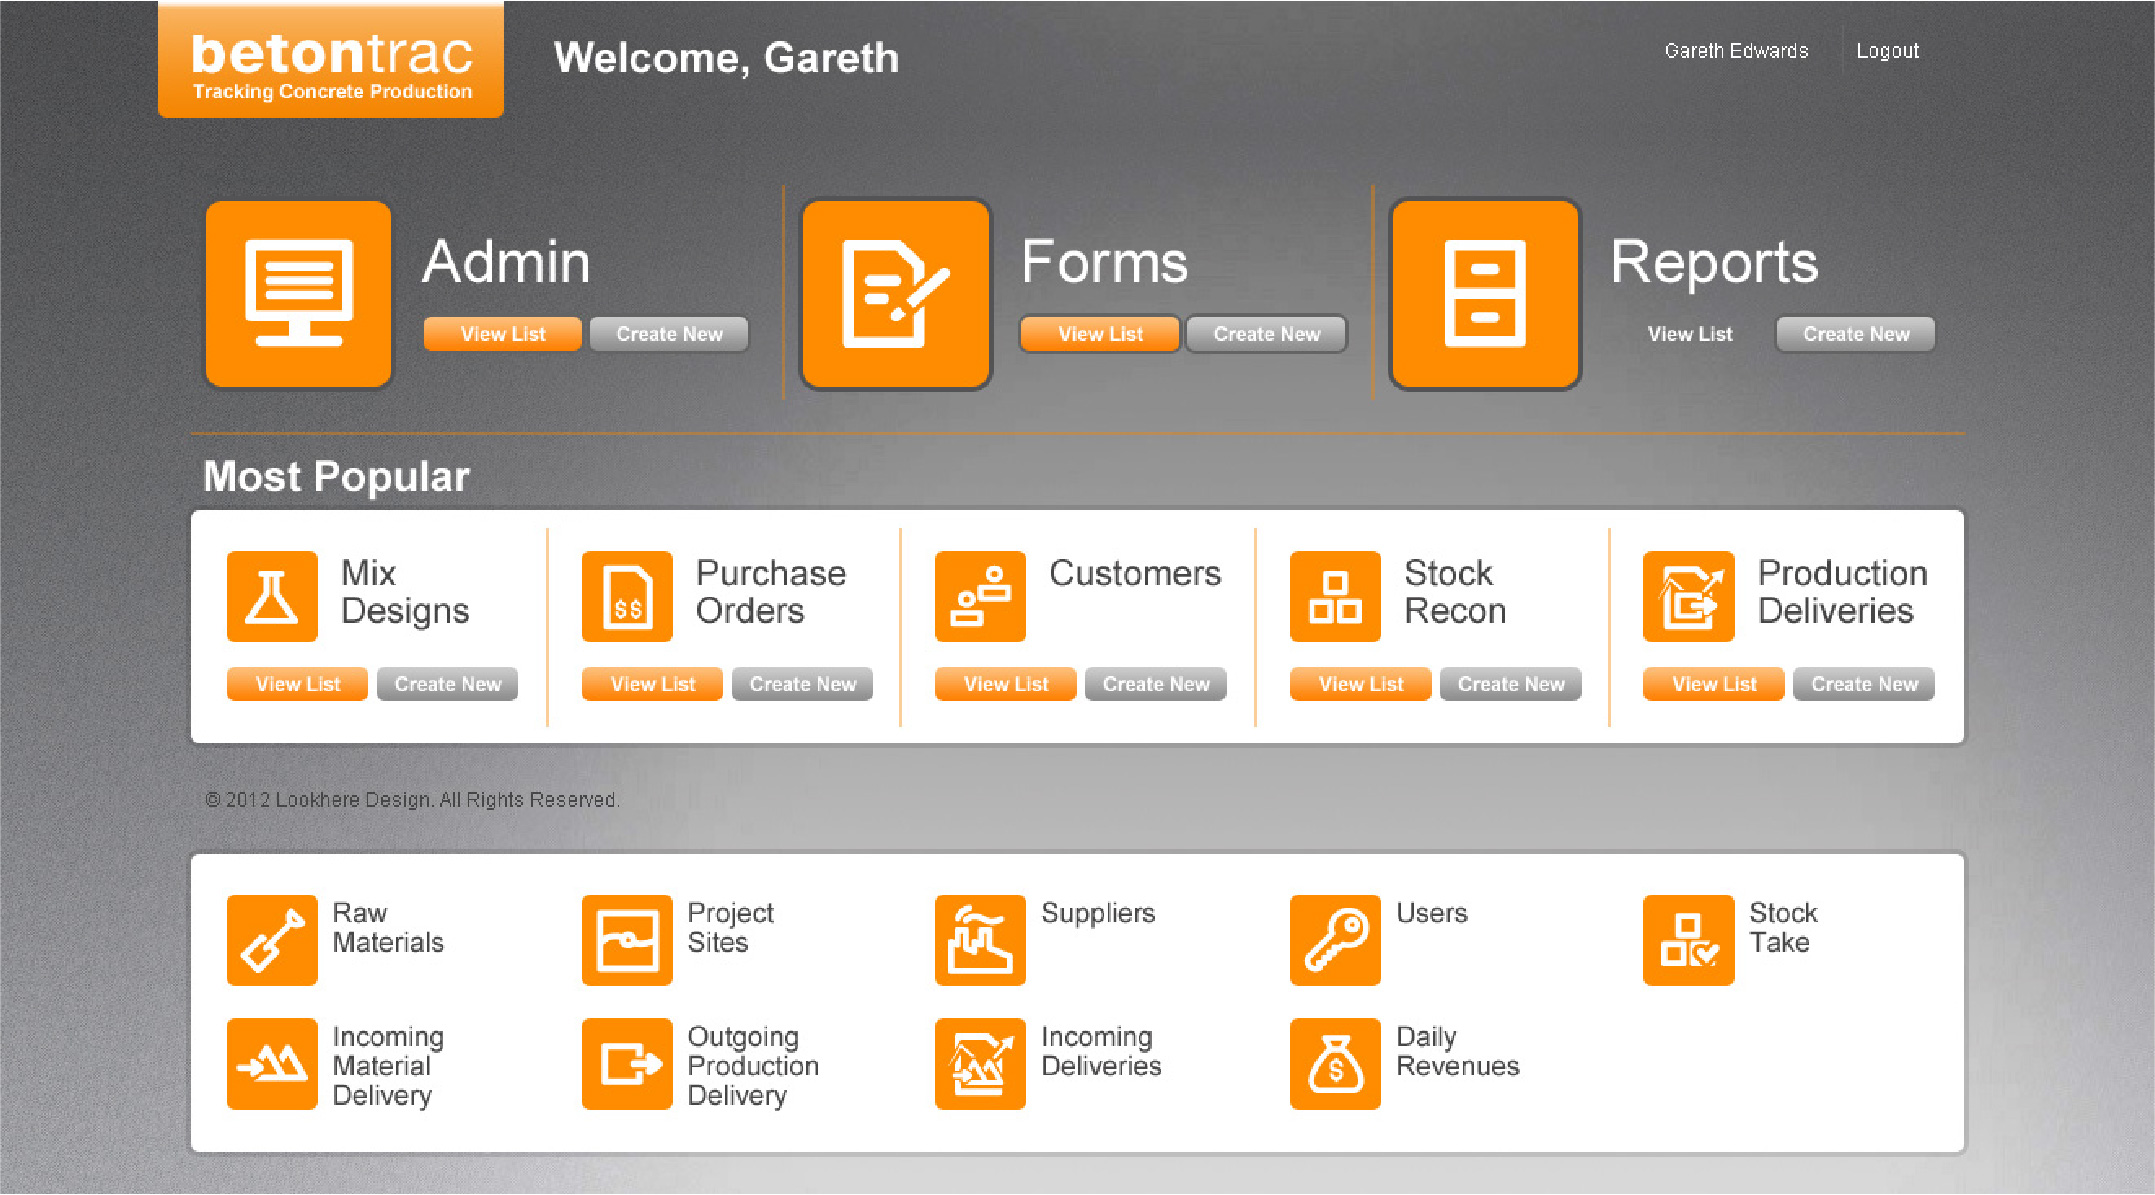Open the Admin monitor icon tile
This screenshot has height=1195, width=2155.
coord(298,294)
